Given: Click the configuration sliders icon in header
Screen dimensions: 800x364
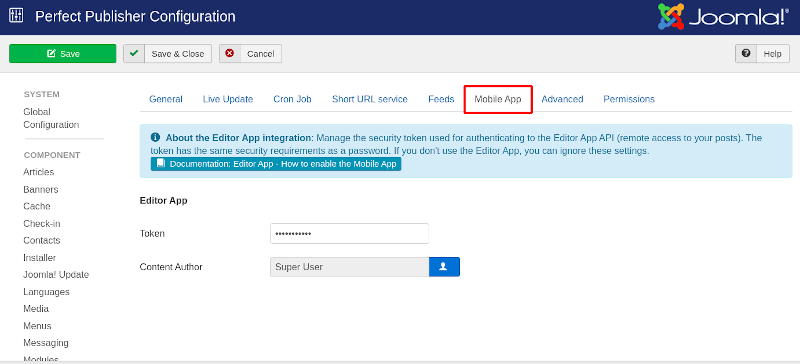Looking at the screenshot, I should 16,16.
